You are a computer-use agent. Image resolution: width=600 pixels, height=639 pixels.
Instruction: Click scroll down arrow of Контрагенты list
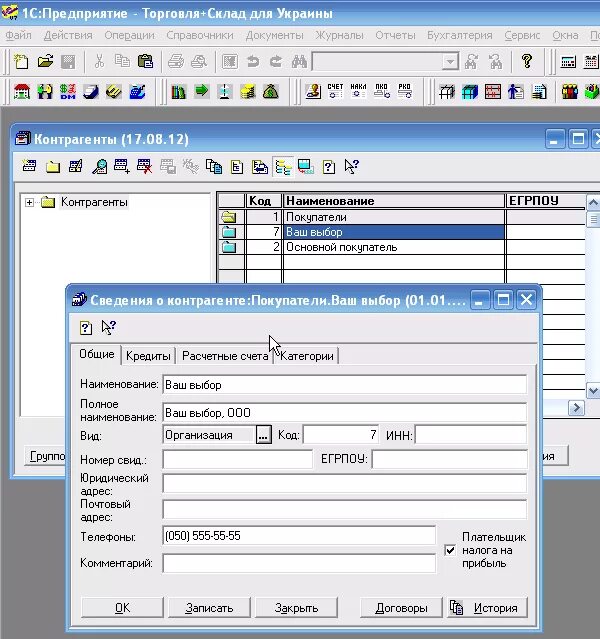tap(593, 390)
